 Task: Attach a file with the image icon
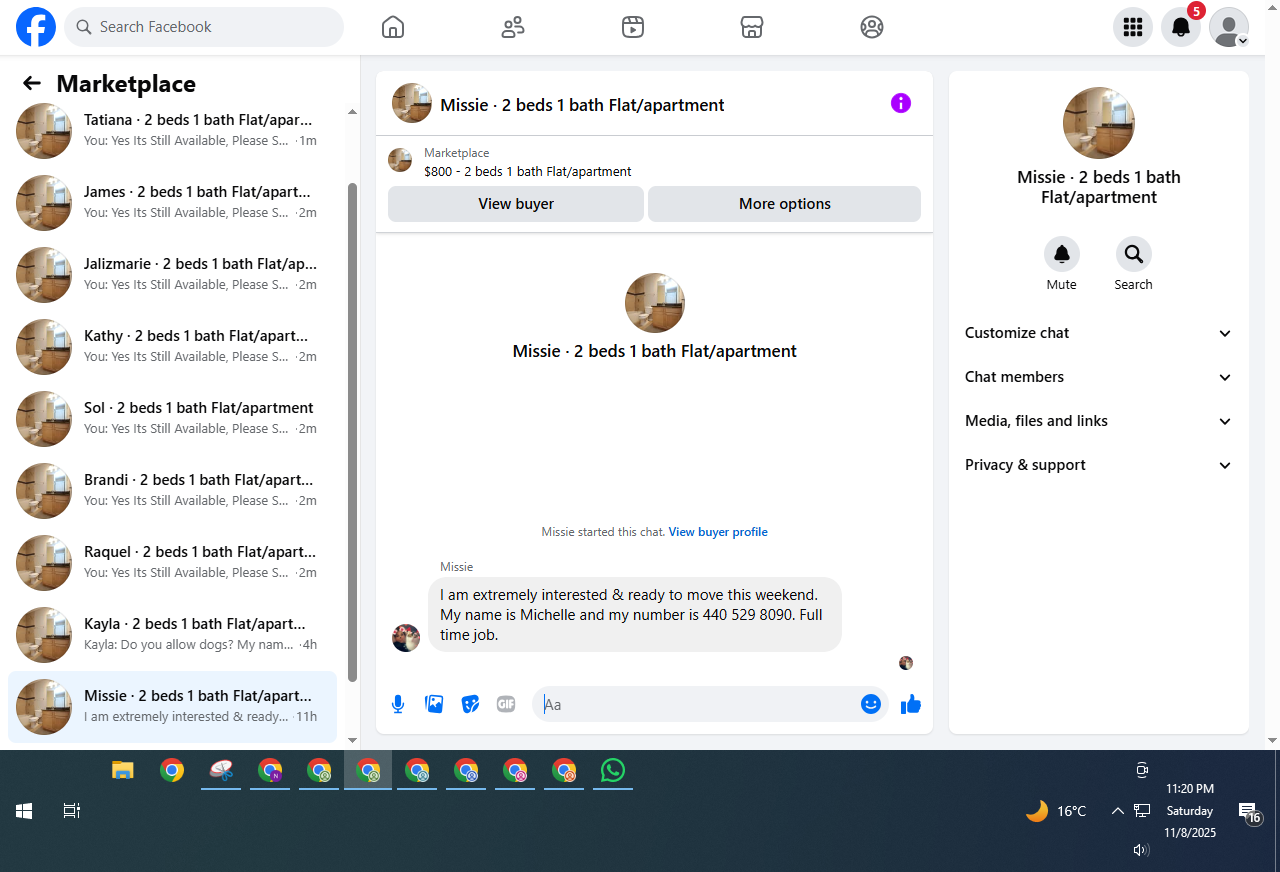pos(434,704)
